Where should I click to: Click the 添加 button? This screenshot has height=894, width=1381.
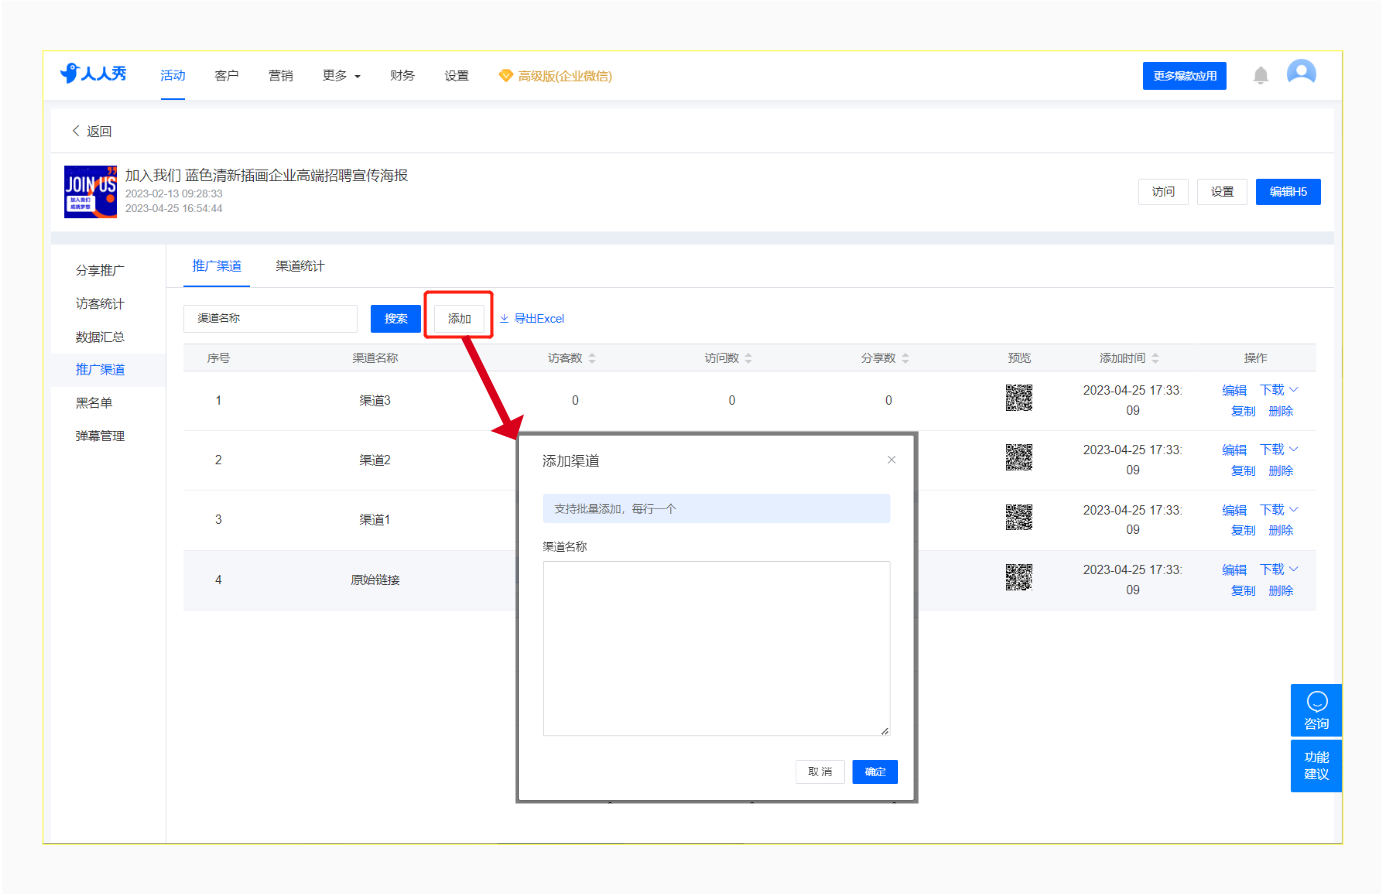[459, 319]
